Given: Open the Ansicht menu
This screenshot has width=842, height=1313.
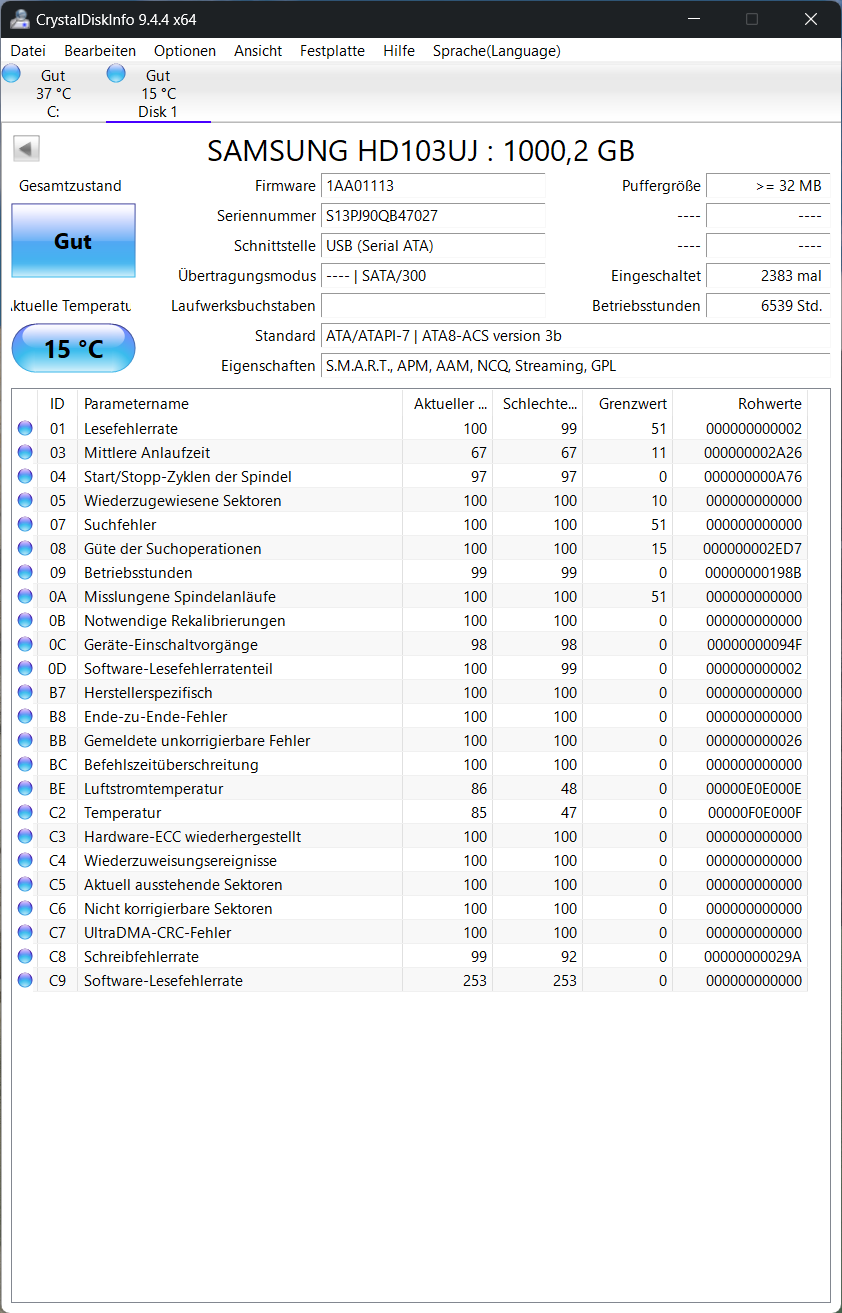Looking at the screenshot, I should point(258,51).
